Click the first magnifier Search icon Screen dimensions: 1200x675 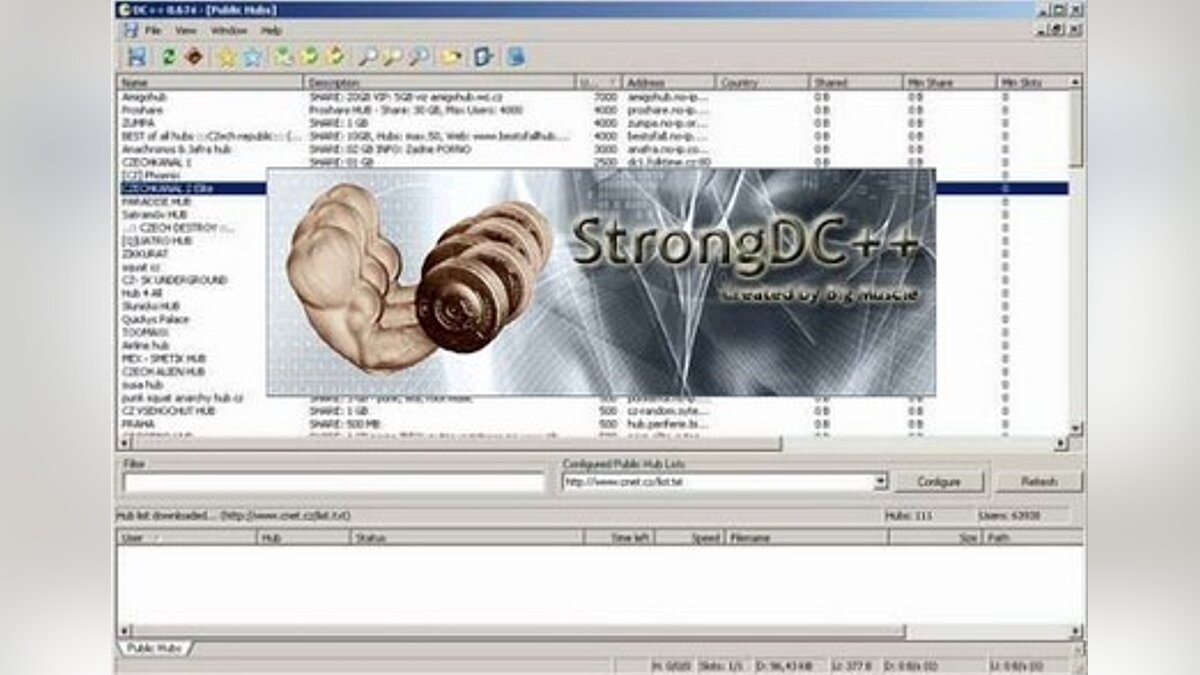(368, 57)
